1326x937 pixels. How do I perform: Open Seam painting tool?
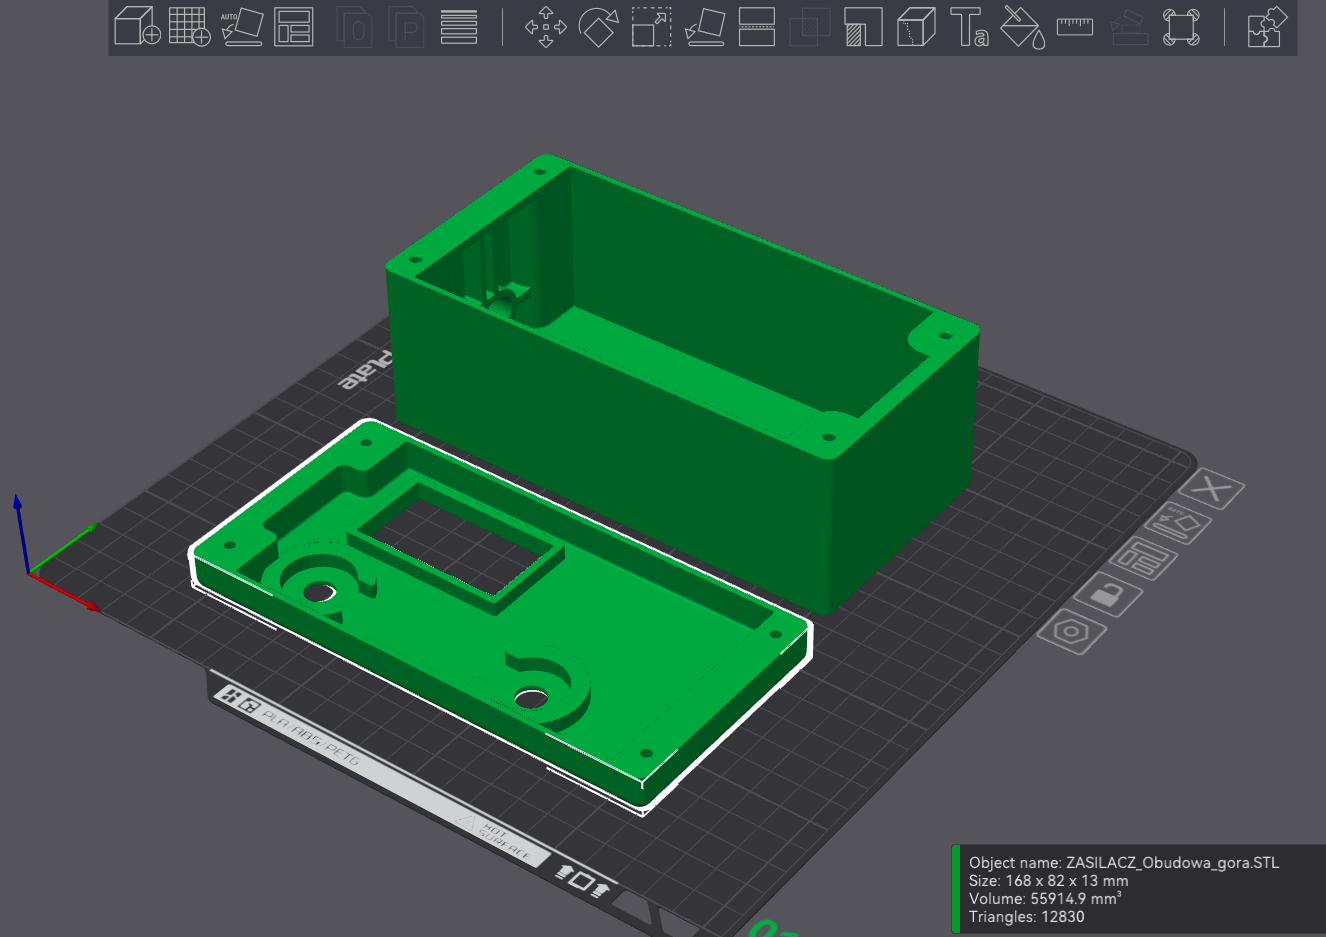click(x=916, y=27)
